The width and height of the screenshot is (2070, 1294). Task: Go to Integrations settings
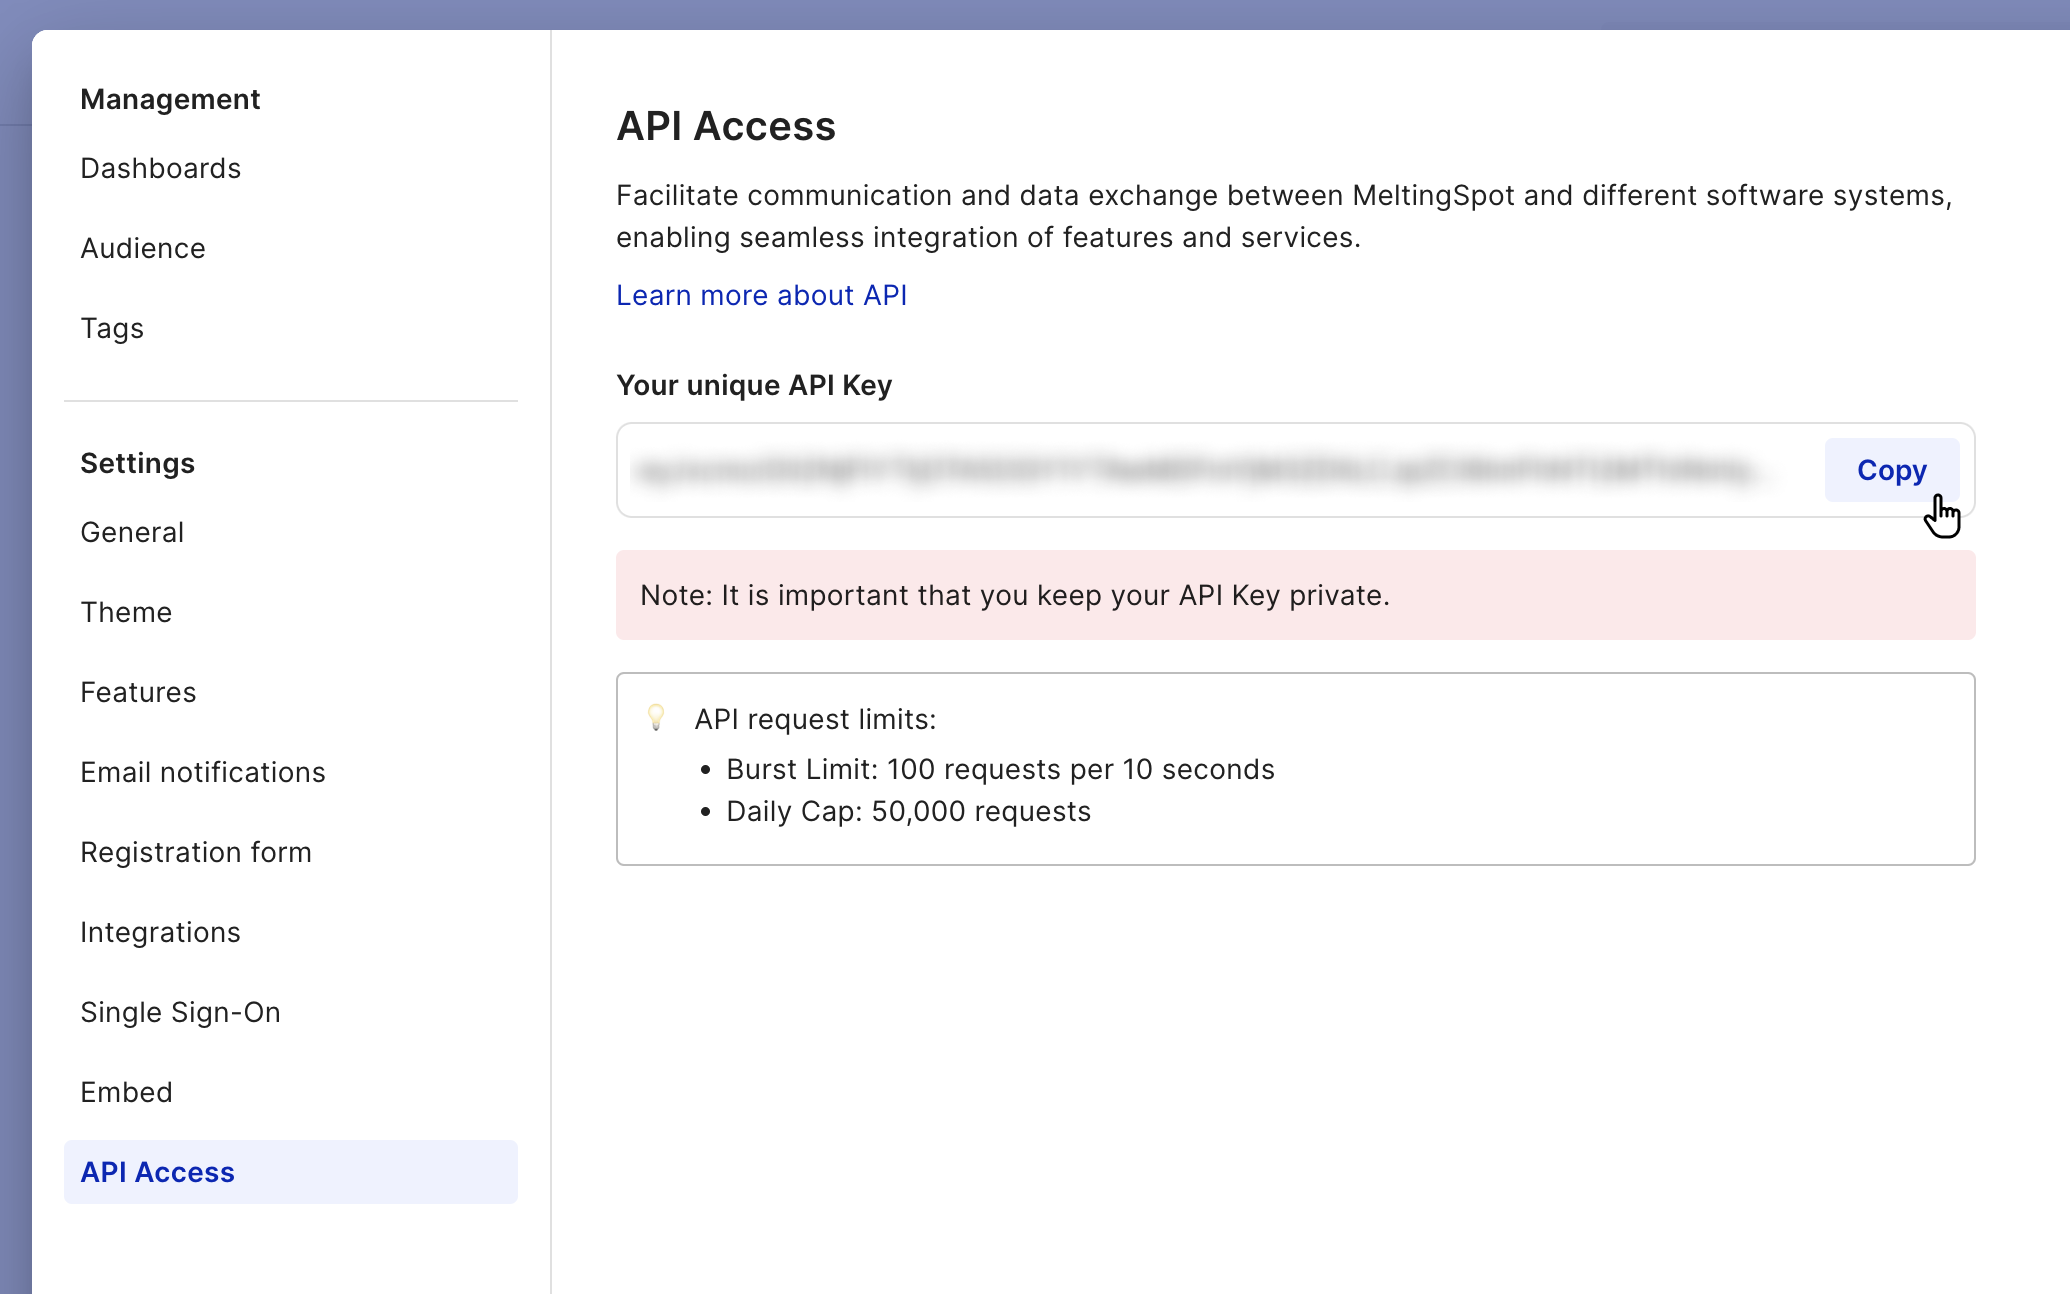(x=160, y=932)
